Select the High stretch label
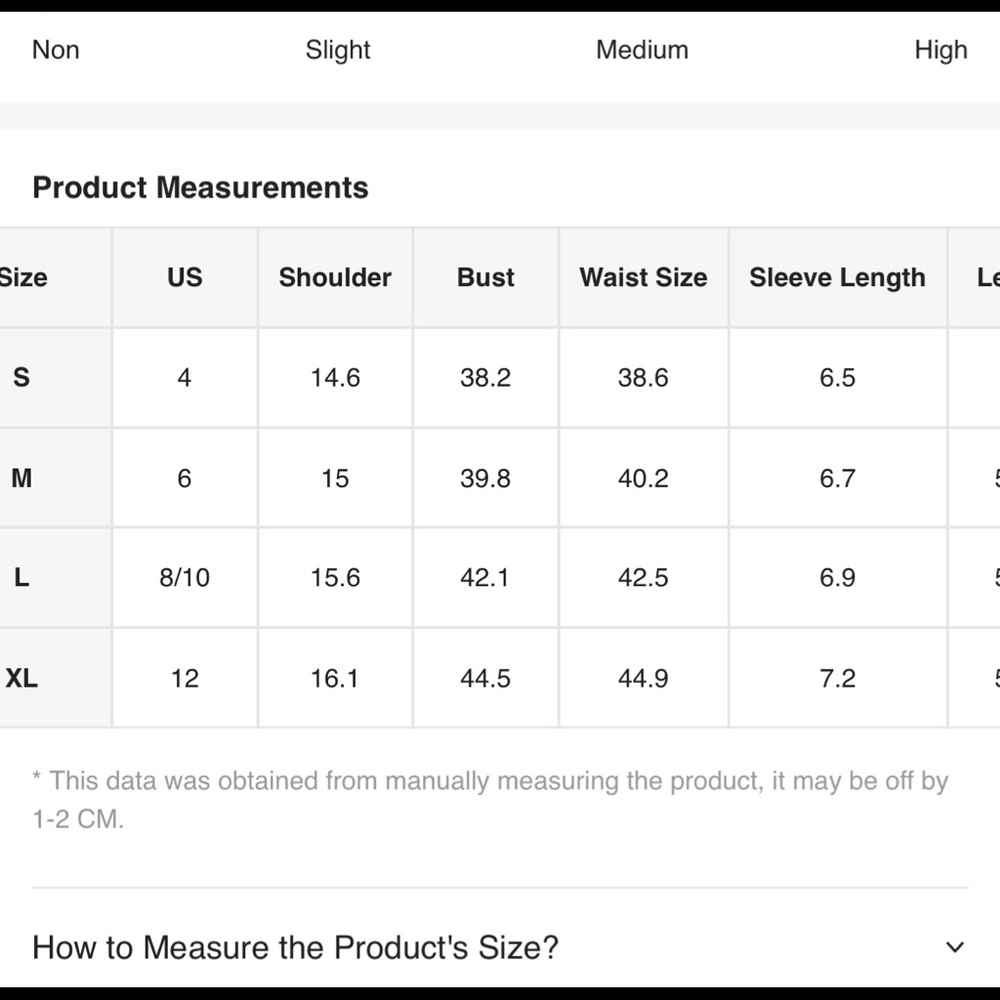 click(940, 50)
